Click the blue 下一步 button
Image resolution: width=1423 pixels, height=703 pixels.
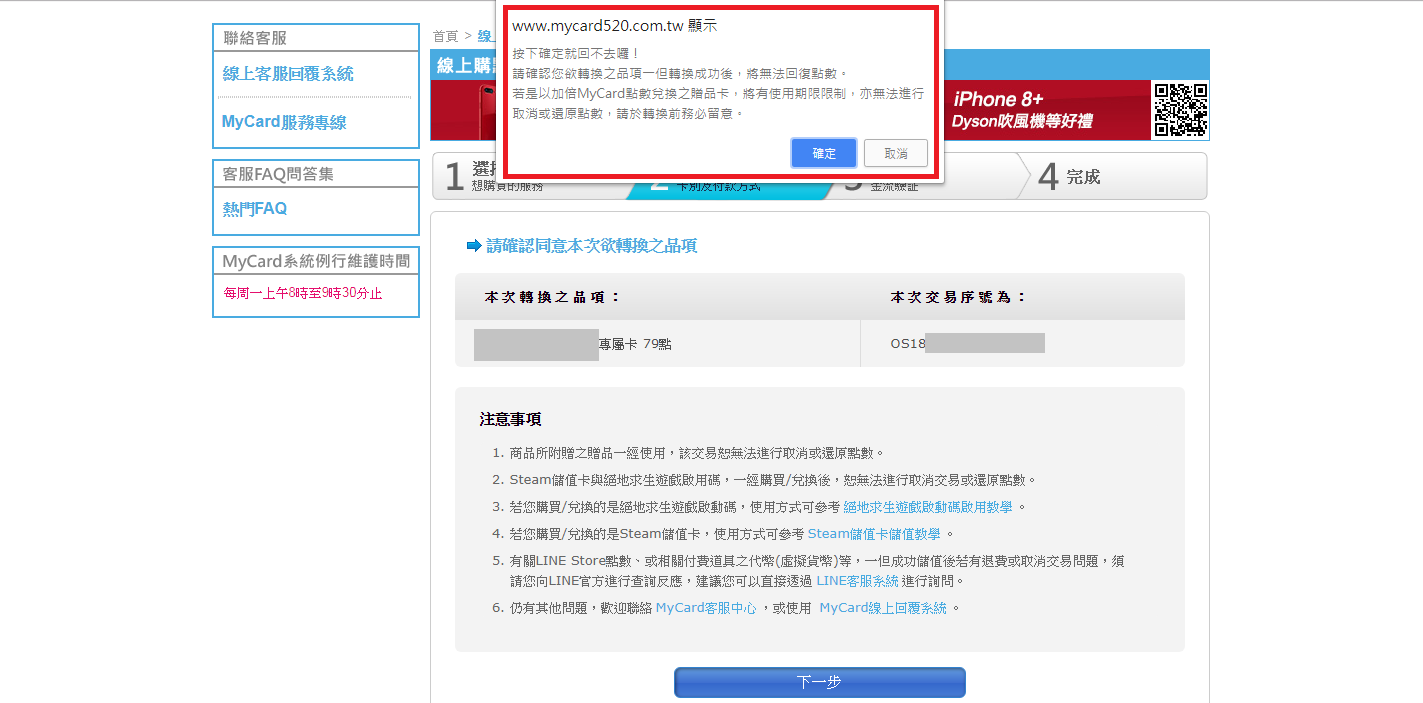[819, 682]
